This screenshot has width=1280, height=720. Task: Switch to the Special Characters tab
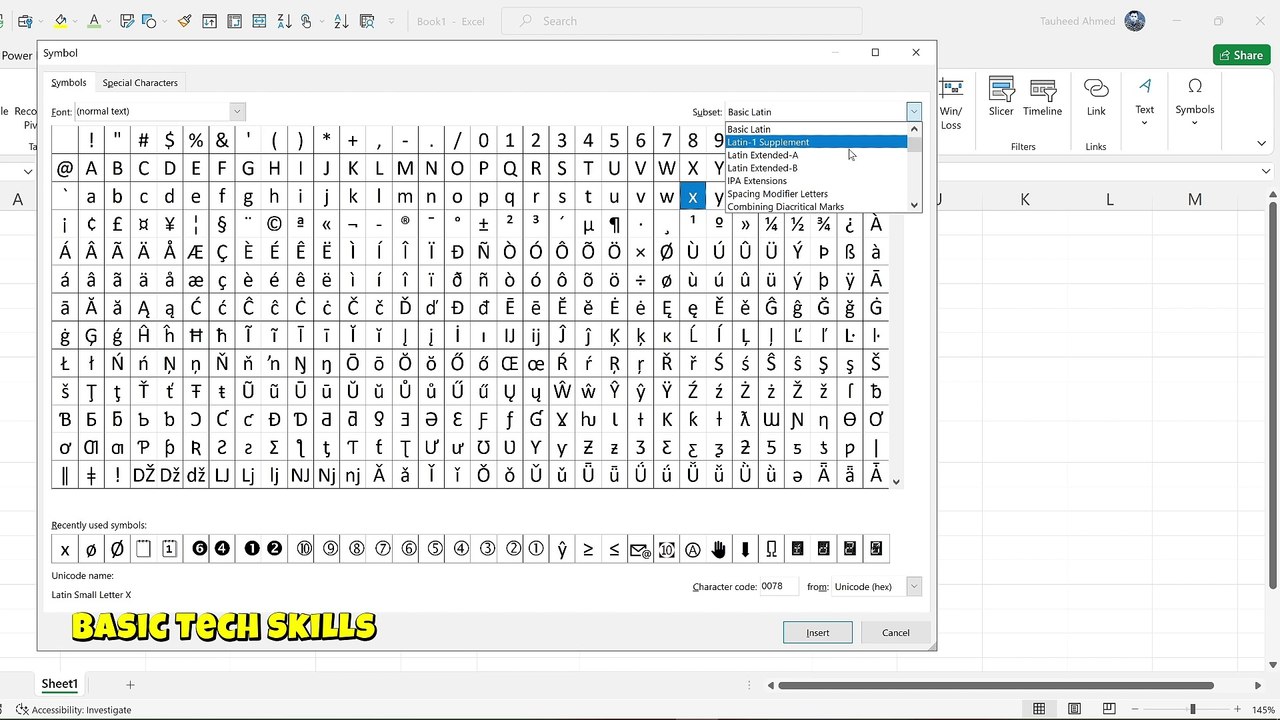(x=140, y=83)
